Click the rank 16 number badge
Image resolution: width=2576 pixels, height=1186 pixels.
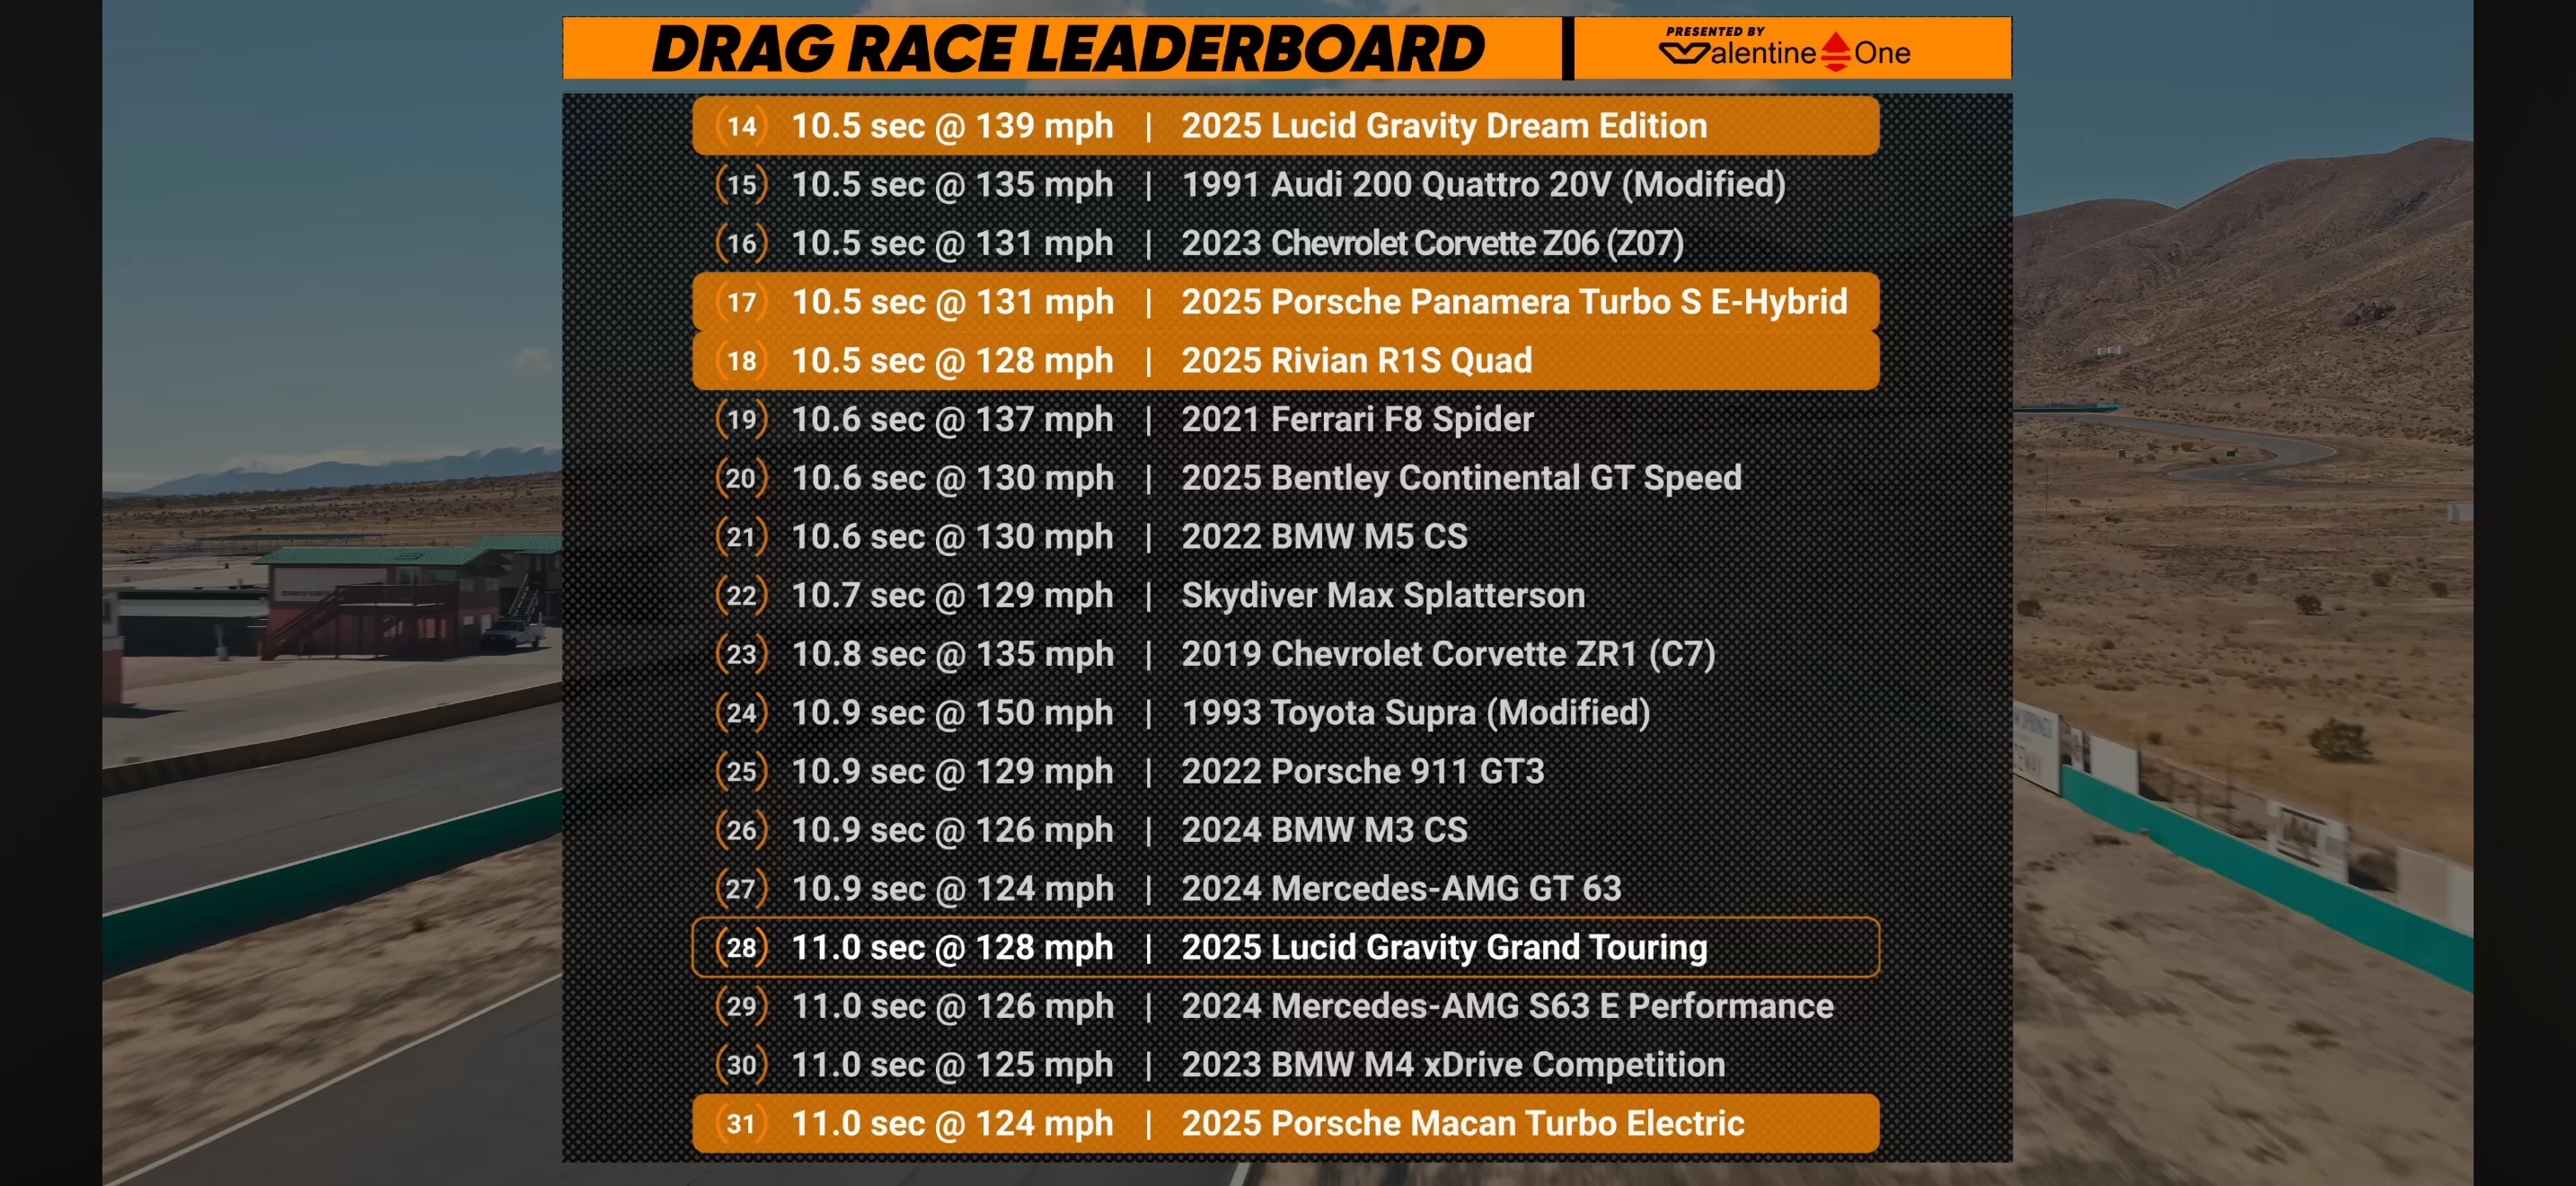742,243
